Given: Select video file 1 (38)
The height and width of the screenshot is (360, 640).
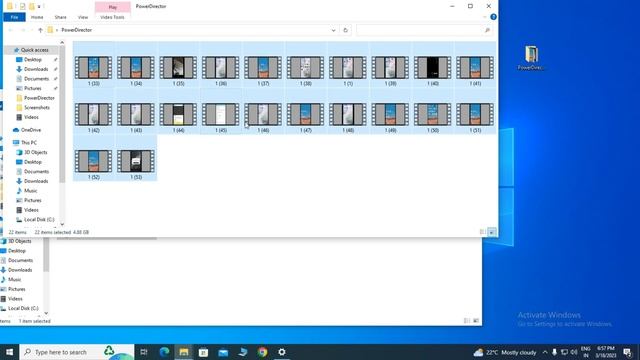Looking at the screenshot, I should click(x=305, y=67).
